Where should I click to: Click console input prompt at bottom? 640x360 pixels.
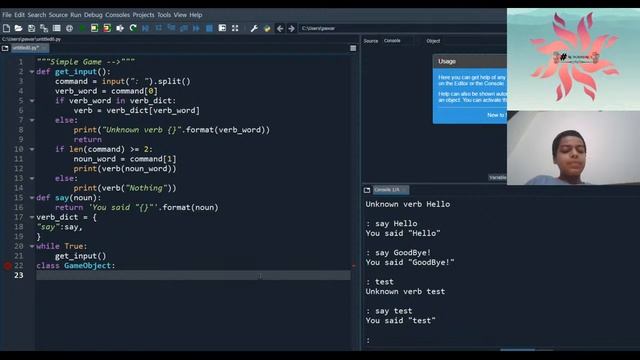coord(368,340)
